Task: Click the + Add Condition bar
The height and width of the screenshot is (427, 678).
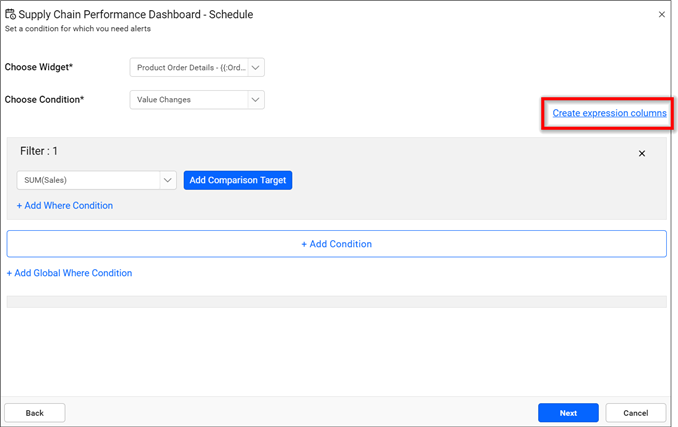Action: coord(336,244)
